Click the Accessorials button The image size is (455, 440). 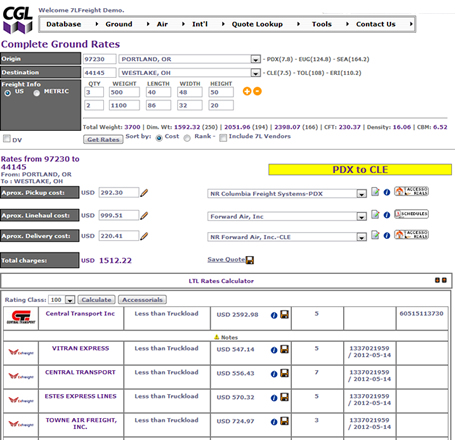coord(142,300)
